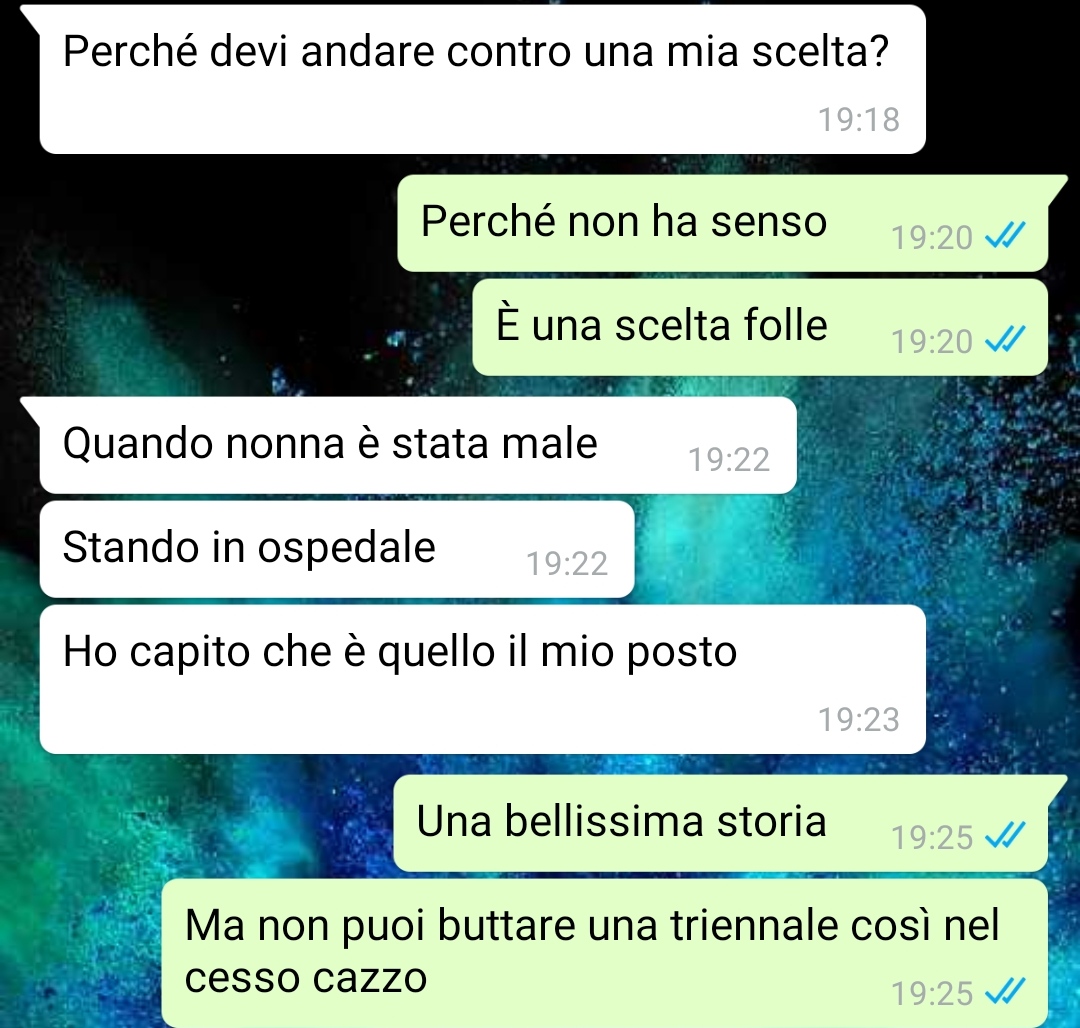The height and width of the screenshot is (1028, 1080).
Task: Tap the 19:25 time on 'Una bellissima storia'
Action: [932, 838]
